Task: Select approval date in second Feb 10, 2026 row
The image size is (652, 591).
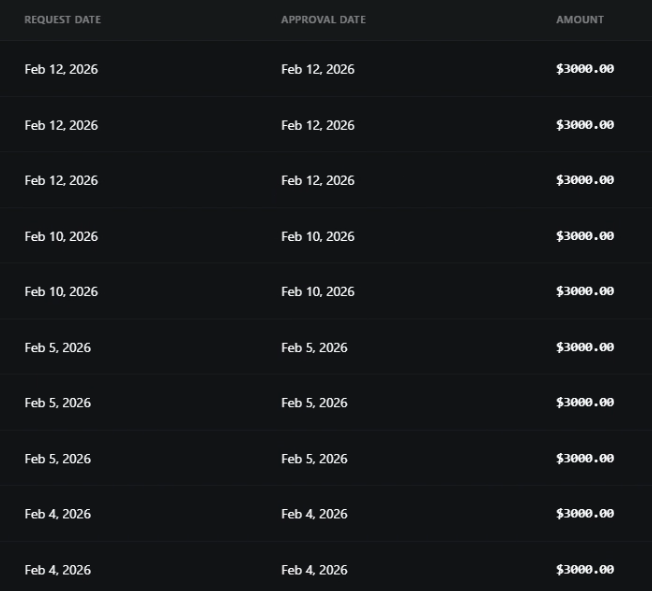Action: click(x=318, y=292)
